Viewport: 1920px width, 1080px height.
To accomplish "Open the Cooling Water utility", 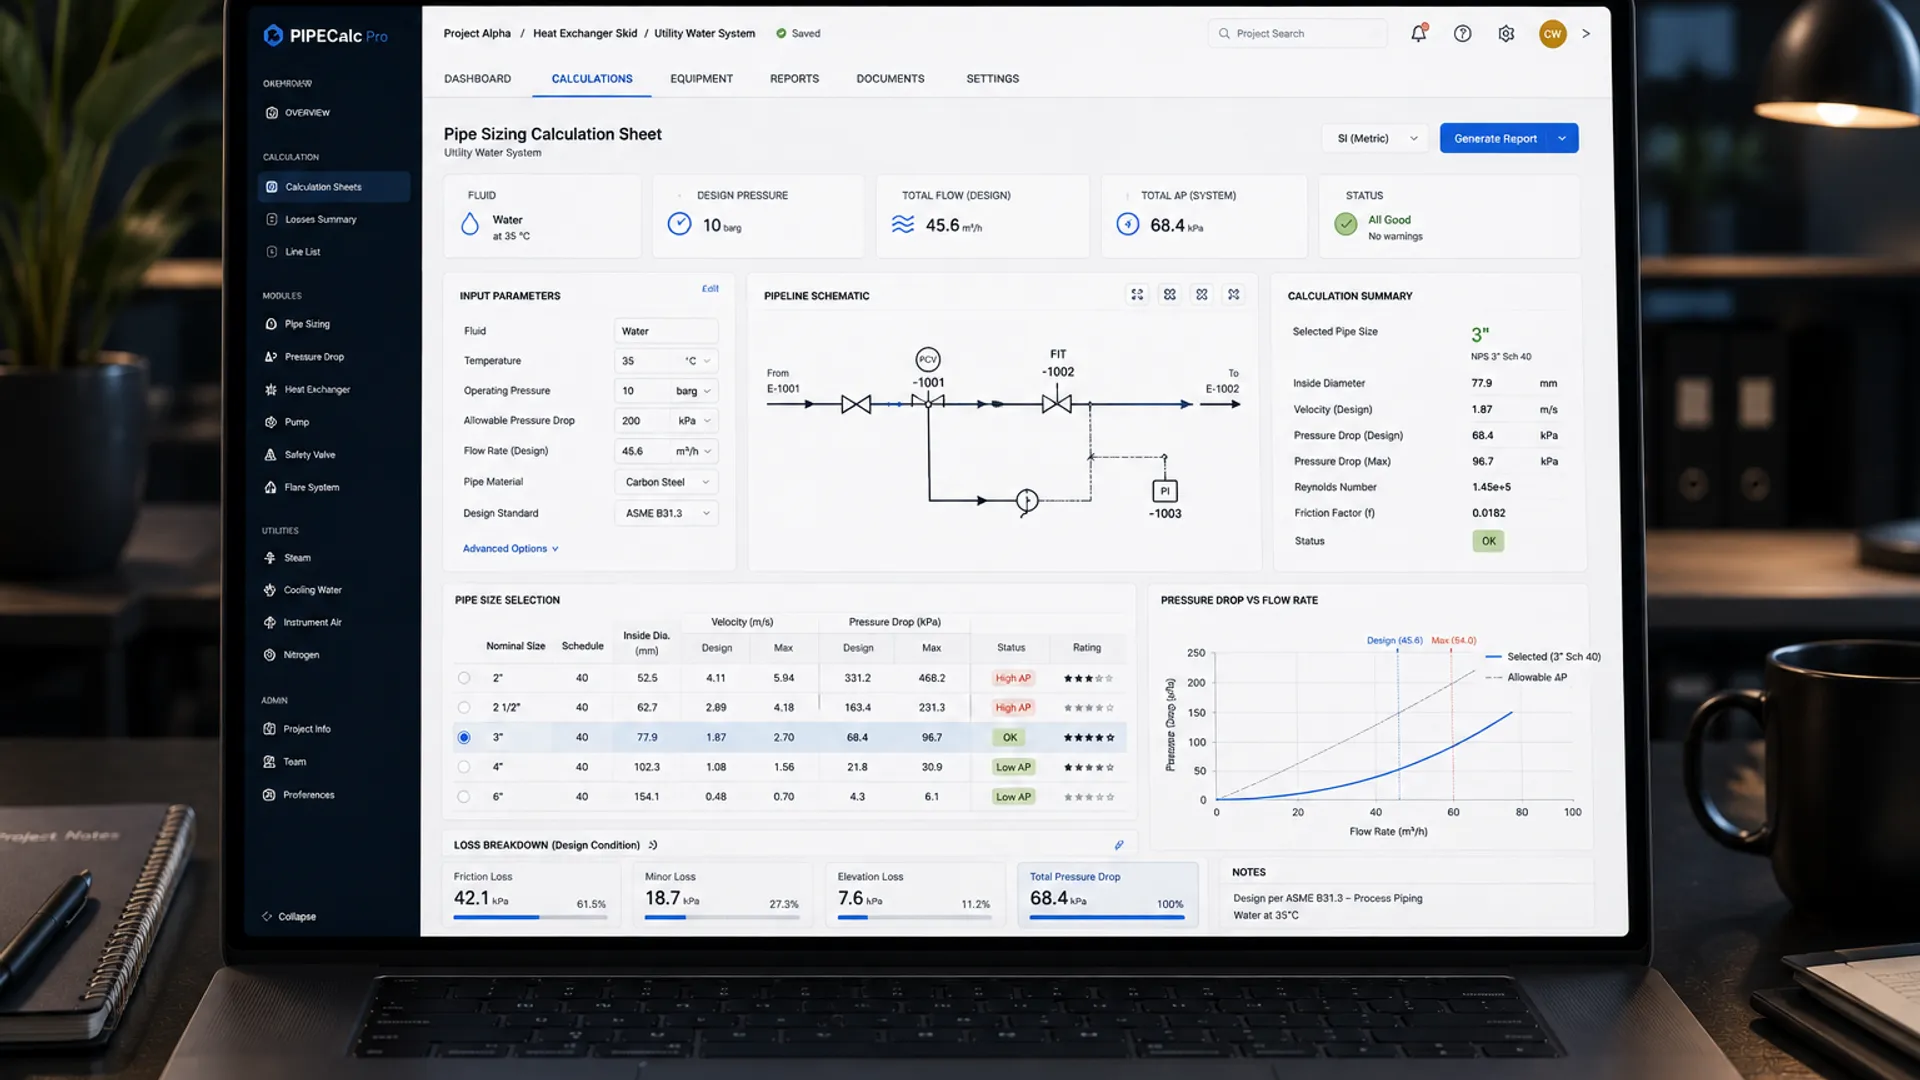I will tap(303, 590).
